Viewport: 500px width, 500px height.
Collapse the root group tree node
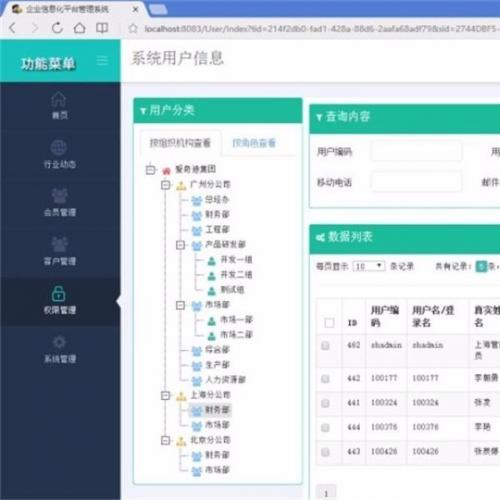tap(150, 169)
